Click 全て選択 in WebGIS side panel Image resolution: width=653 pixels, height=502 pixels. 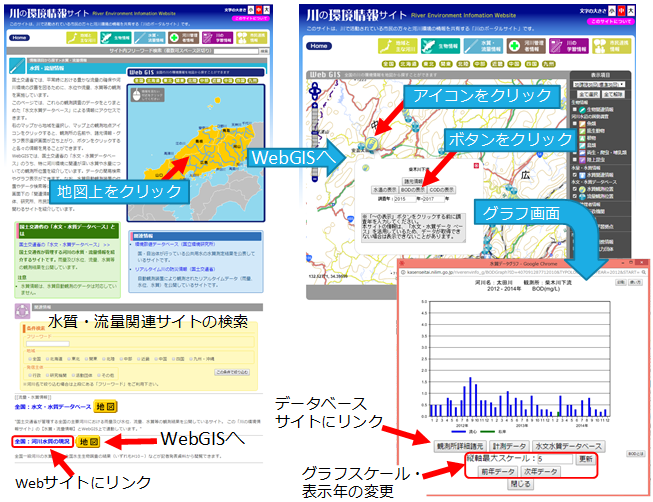pyautogui.click(x=588, y=95)
